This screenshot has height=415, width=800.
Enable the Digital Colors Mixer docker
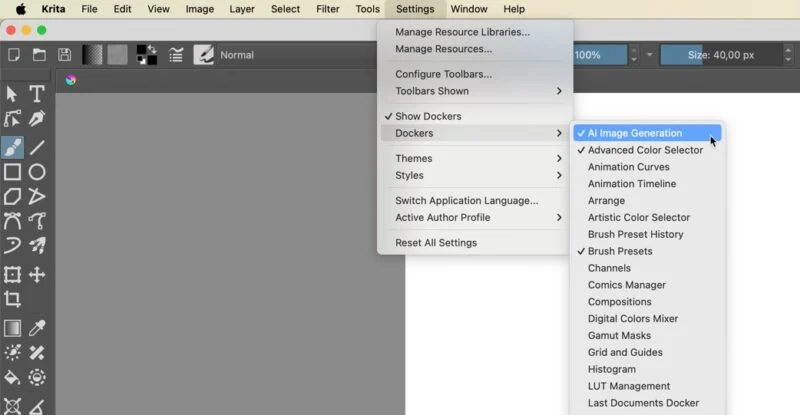coord(647,319)
